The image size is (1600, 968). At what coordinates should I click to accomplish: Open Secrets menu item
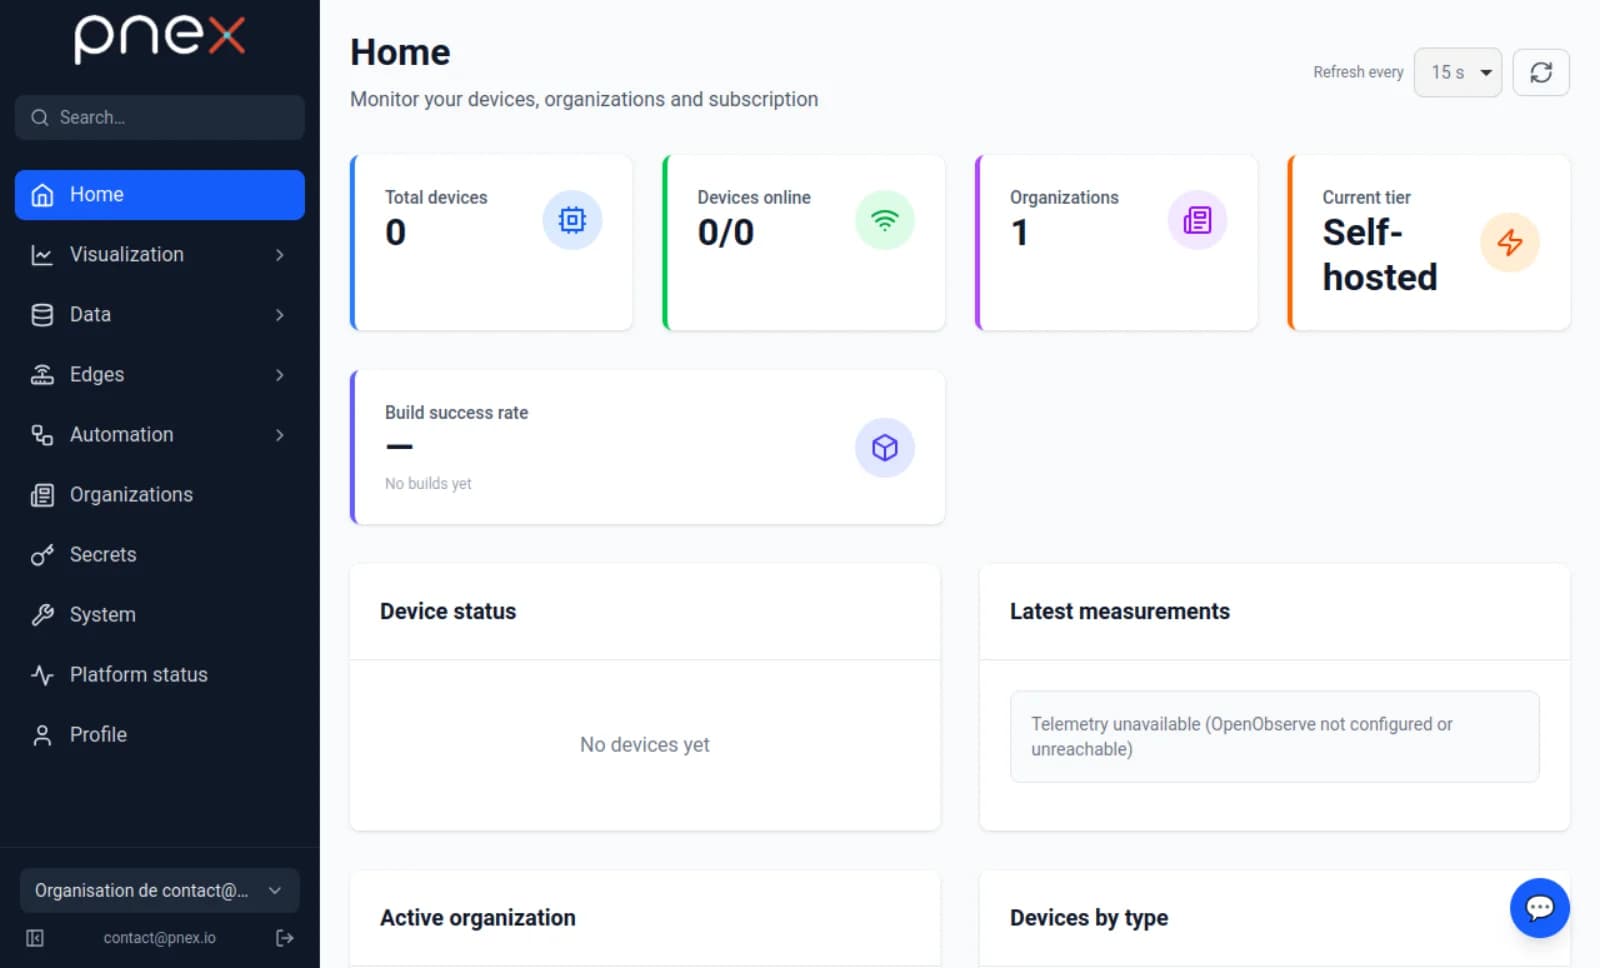click(x=160, y=555)
